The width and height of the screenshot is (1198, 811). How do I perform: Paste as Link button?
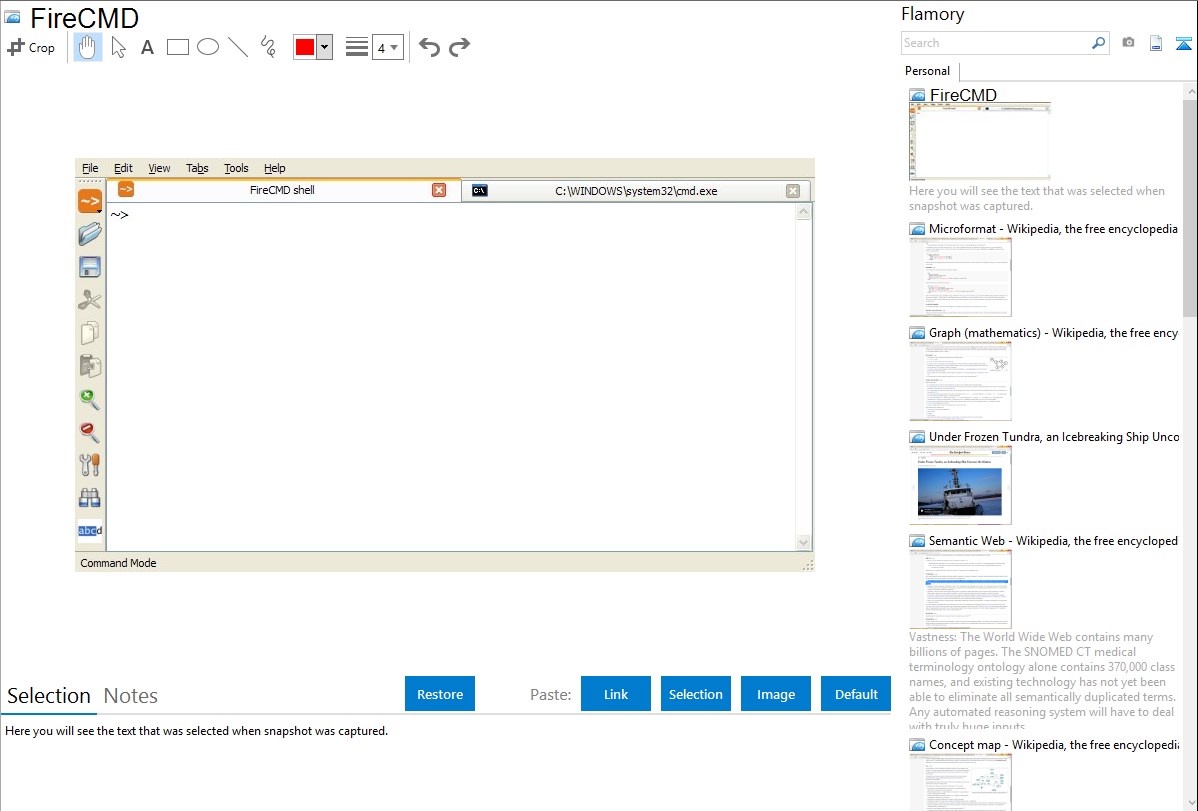616,694
